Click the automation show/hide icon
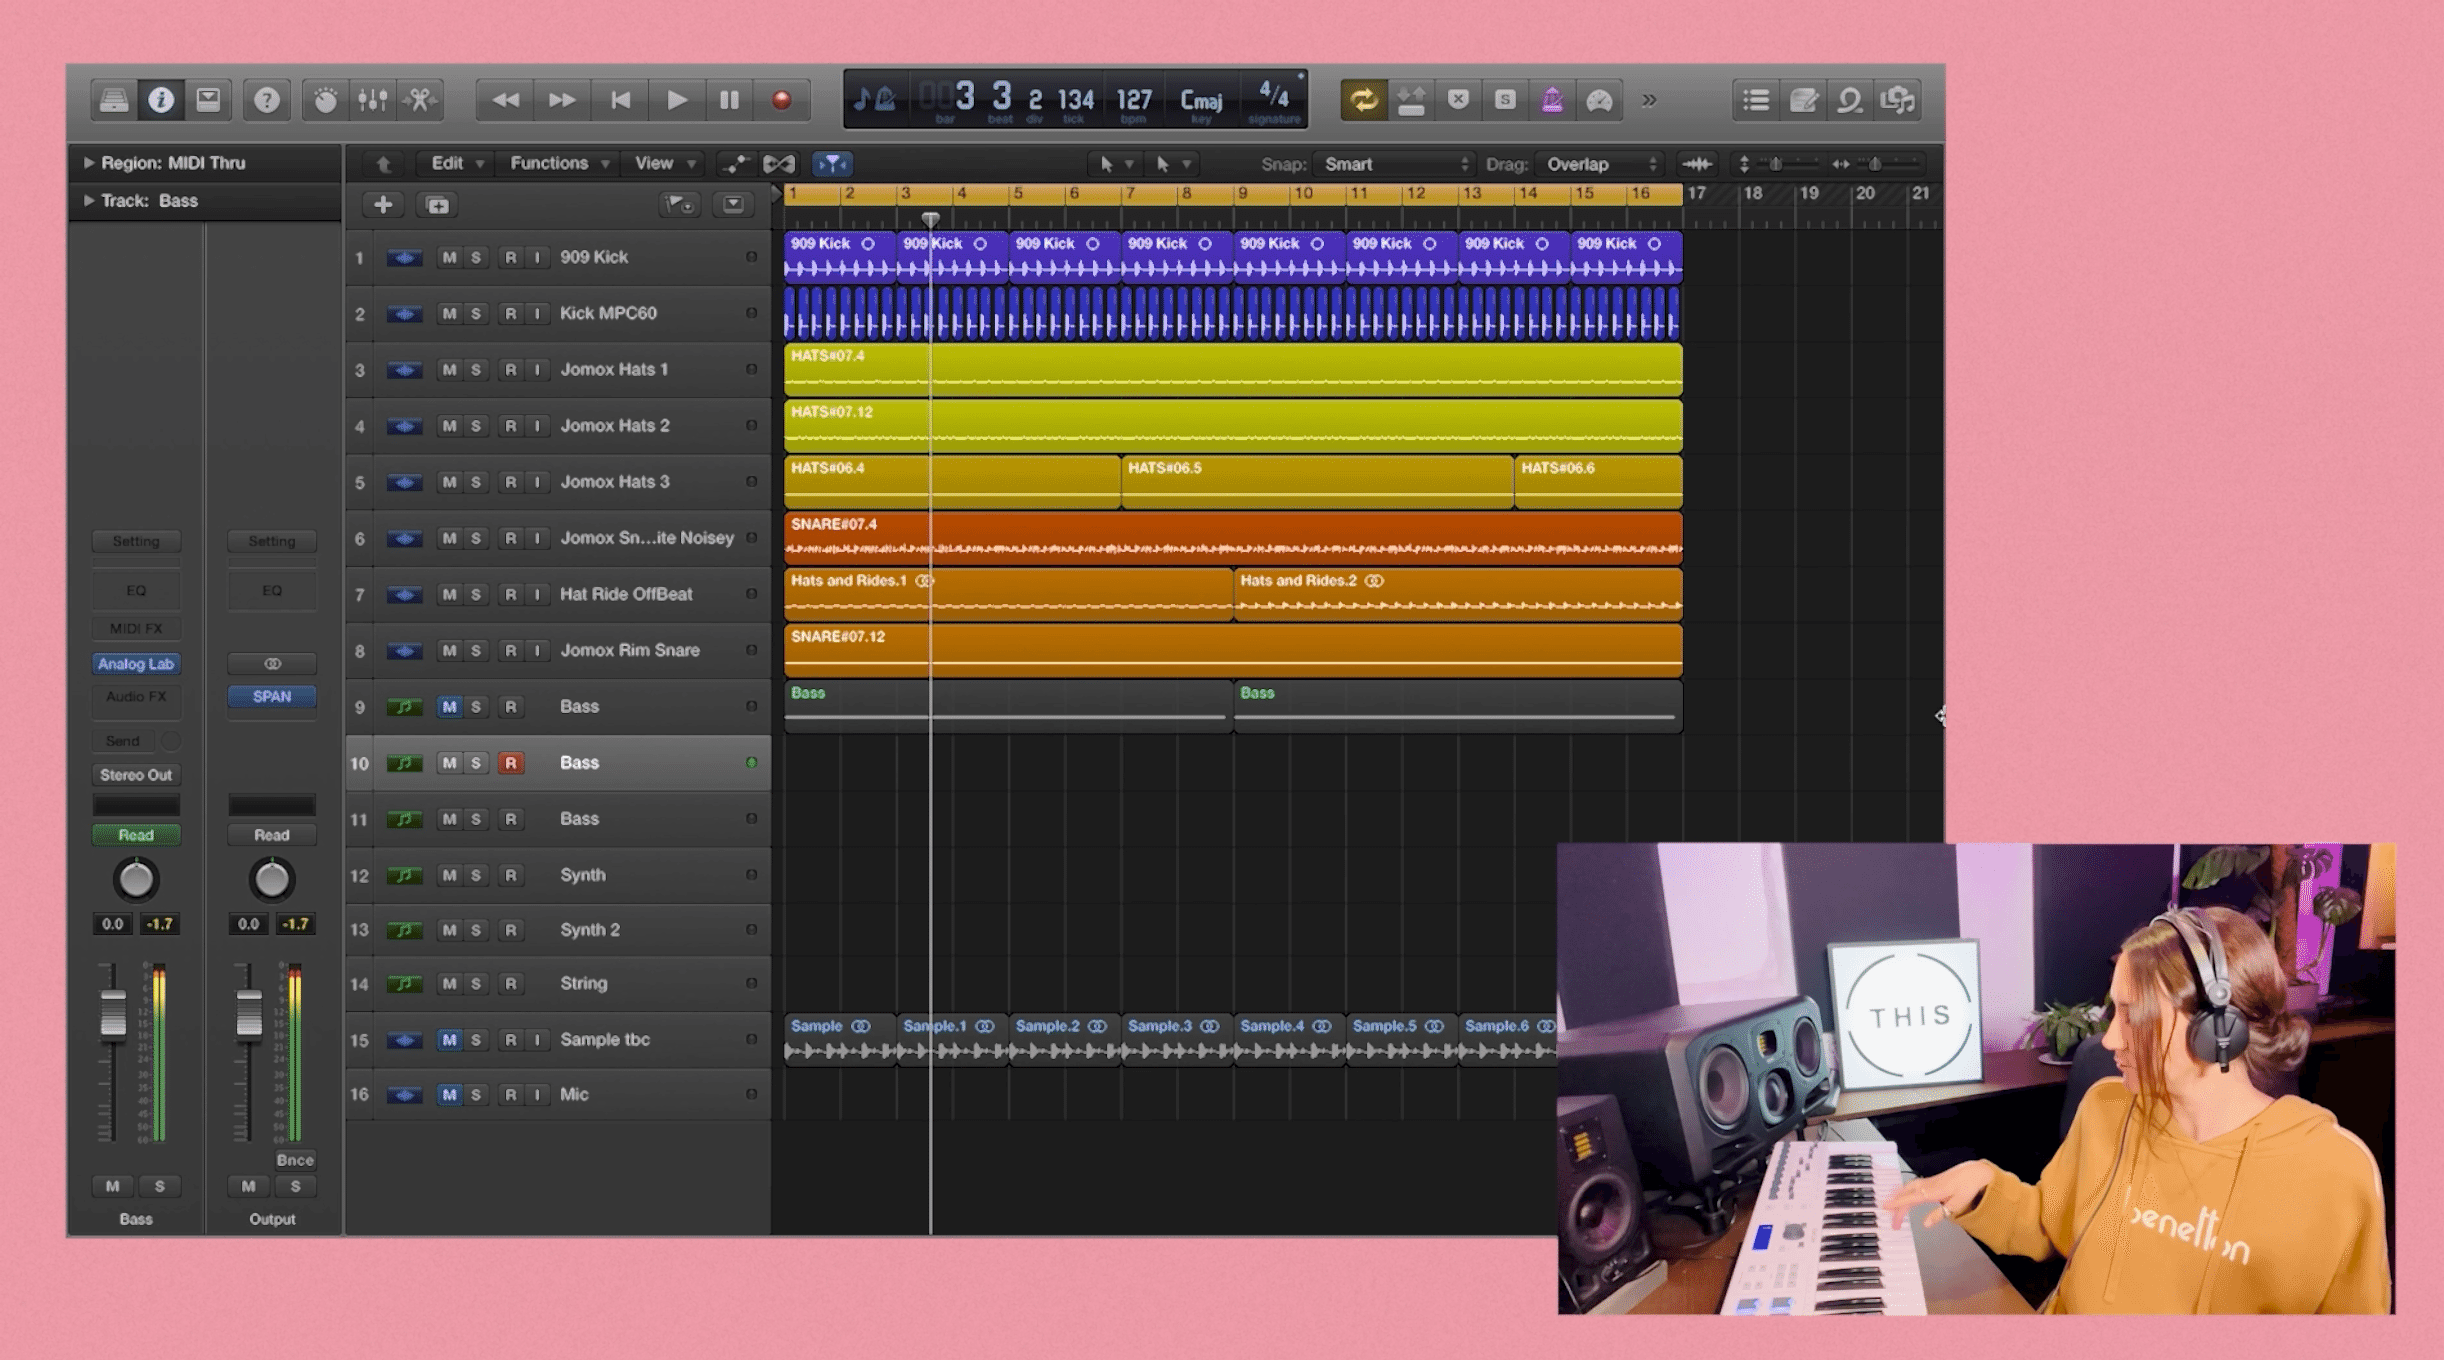Image resolution: width=2444 pixels, height=1360 pixels. [x=736, y=164]
